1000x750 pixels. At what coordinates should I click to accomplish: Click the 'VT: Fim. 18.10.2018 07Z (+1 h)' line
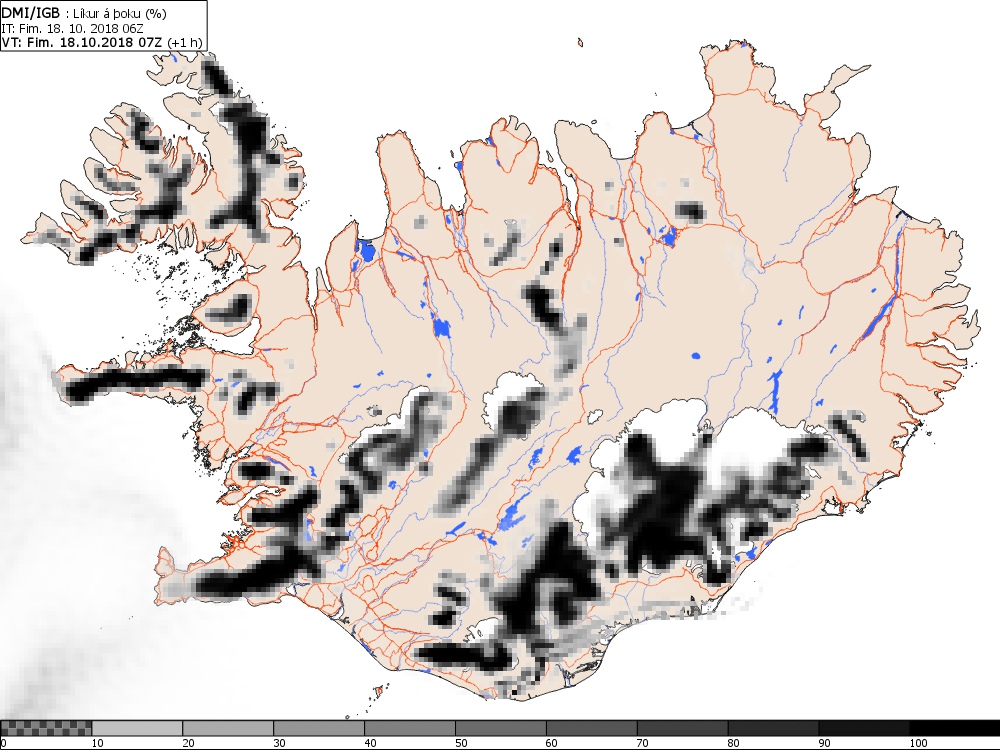(101, 43)
